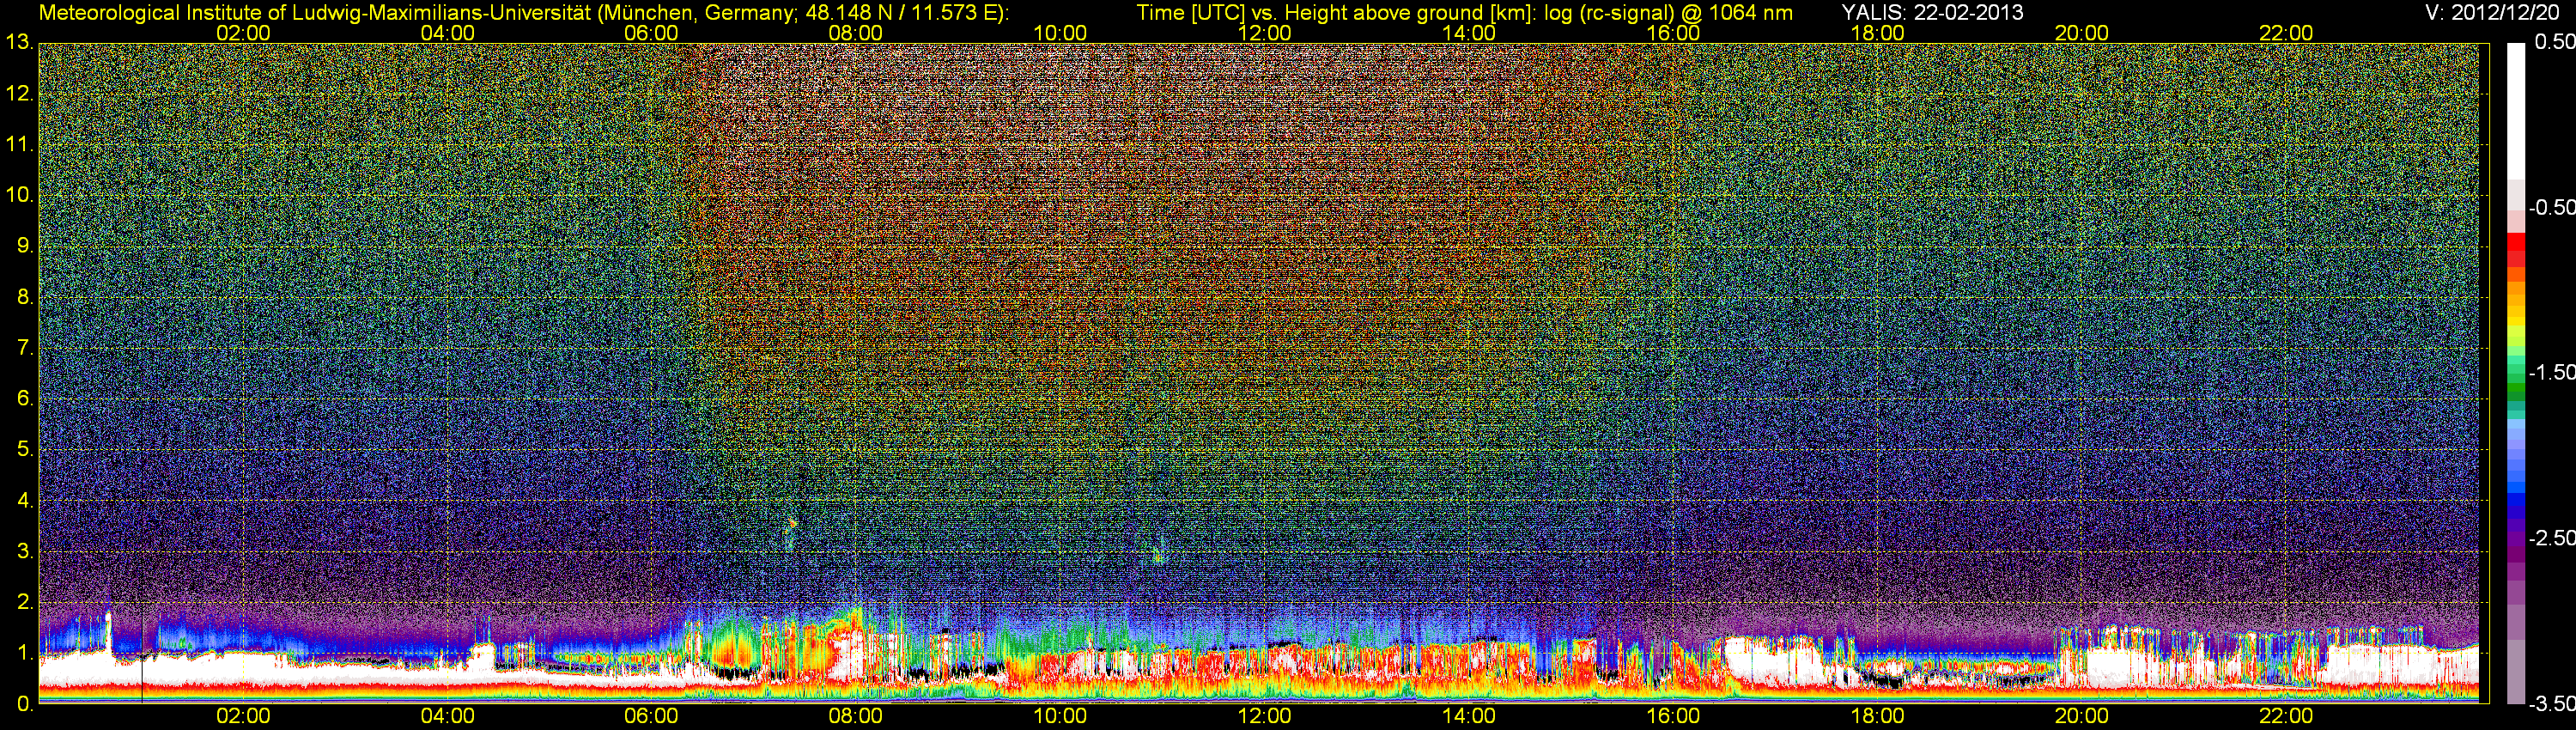Click the 6 km height axis label

pos(24,399)
